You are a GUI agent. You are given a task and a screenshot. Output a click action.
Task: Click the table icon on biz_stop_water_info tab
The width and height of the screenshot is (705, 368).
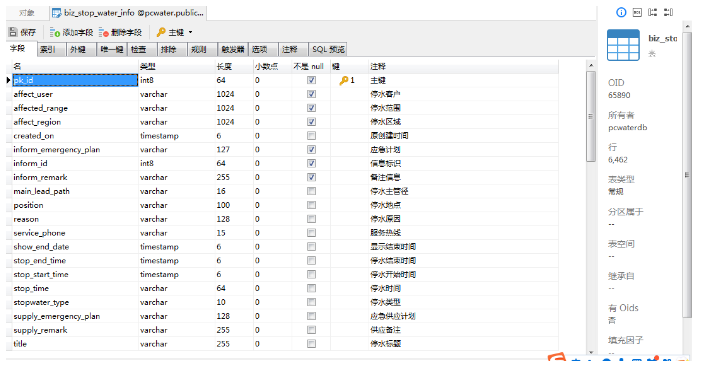click(x=57, y=13)
